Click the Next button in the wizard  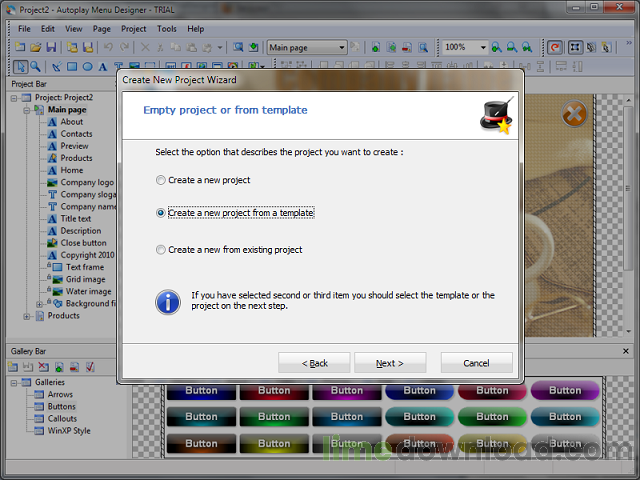[x=390, y=363]
